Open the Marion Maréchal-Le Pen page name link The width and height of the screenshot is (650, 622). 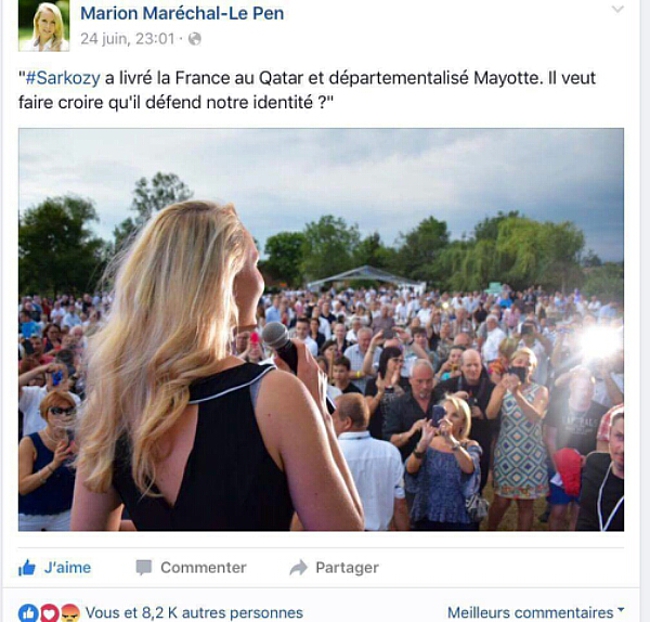click(x=182, y=13)
